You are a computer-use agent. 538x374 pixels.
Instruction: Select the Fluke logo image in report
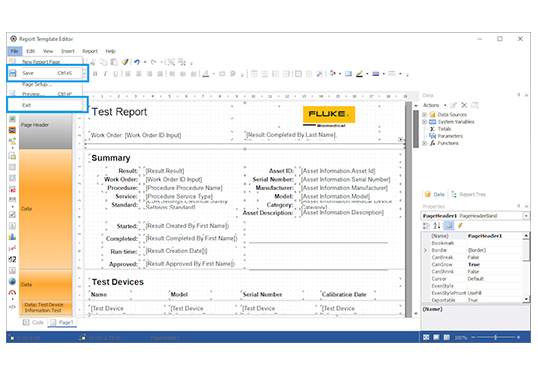tap(329, 117)
